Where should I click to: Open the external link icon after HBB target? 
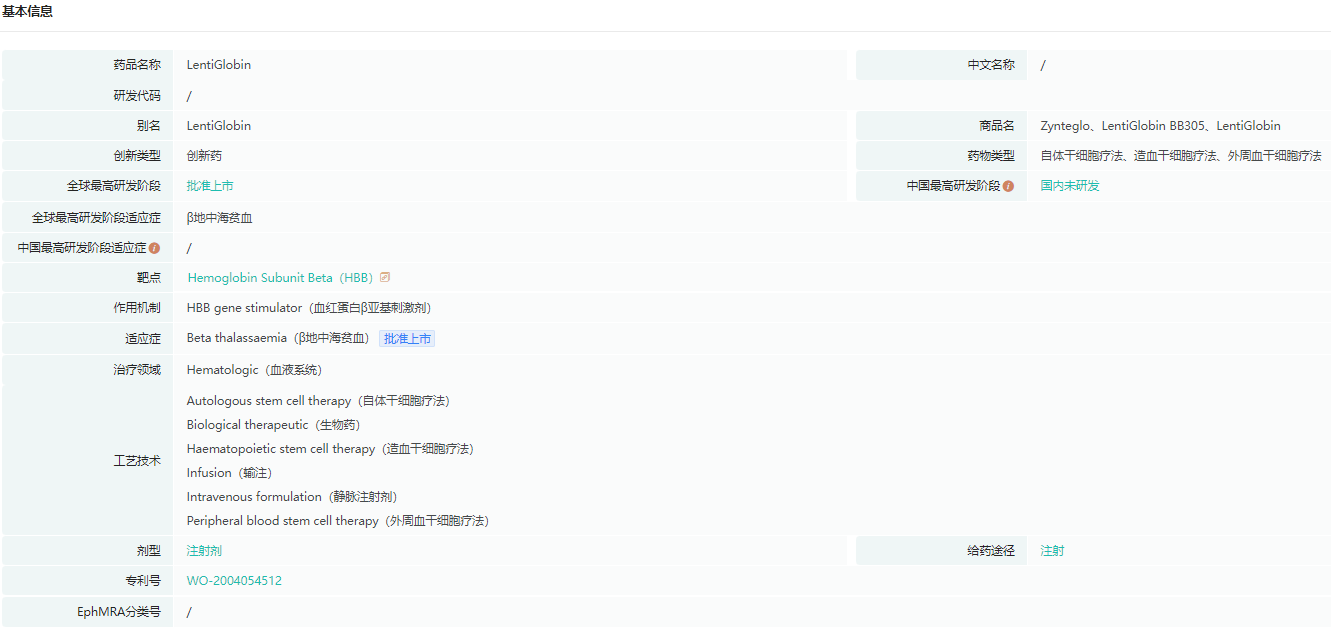coord(385,277)
